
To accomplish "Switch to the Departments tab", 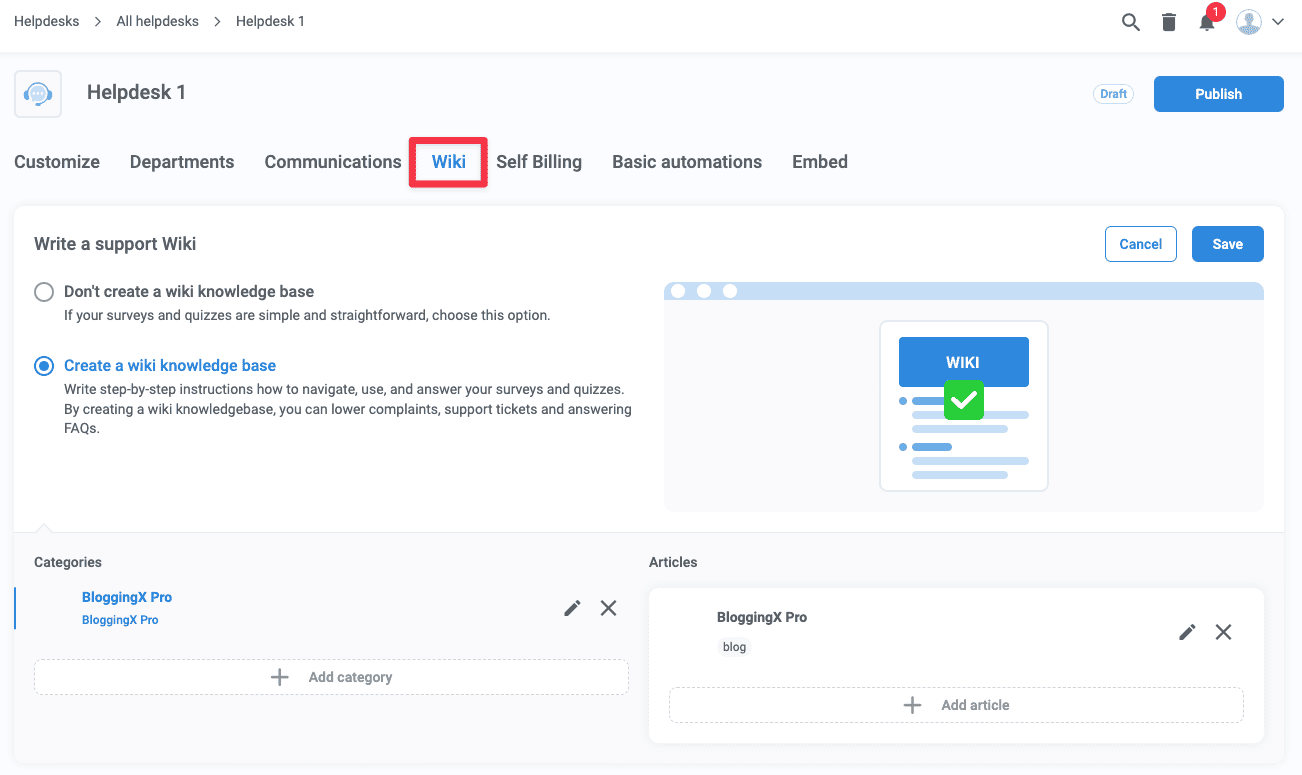I will (x=182, y=162).
